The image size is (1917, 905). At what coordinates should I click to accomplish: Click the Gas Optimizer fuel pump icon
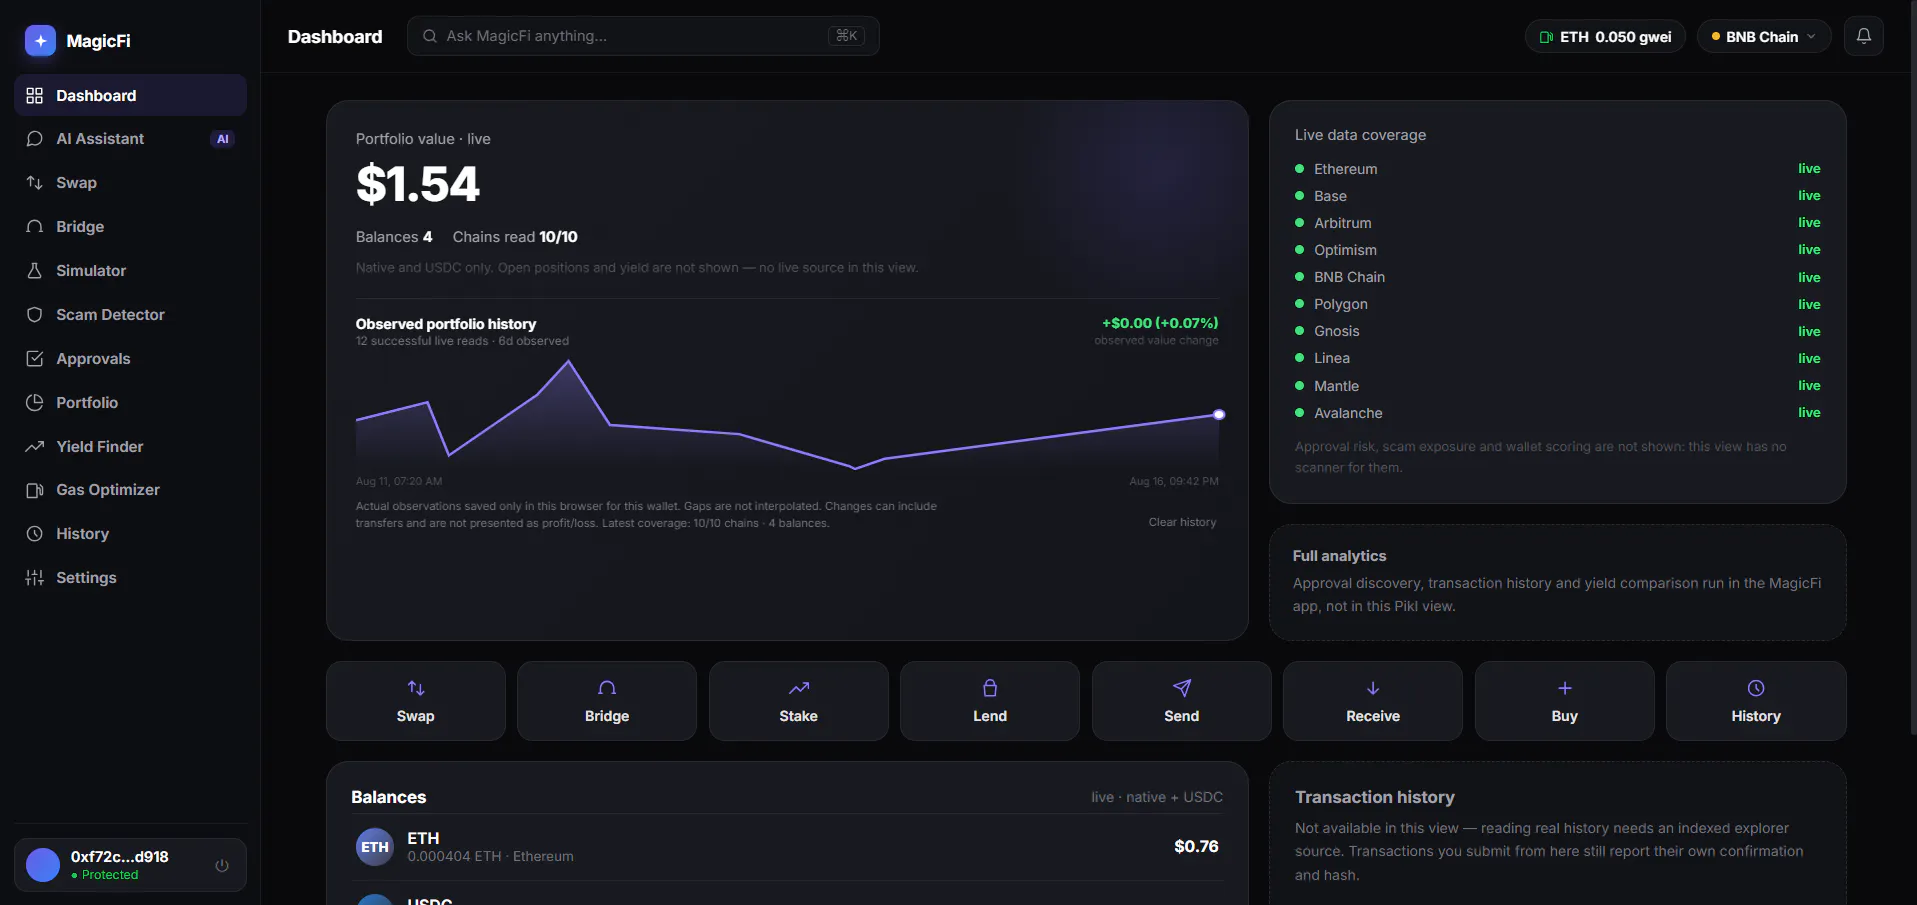click(x=35, y=490)
